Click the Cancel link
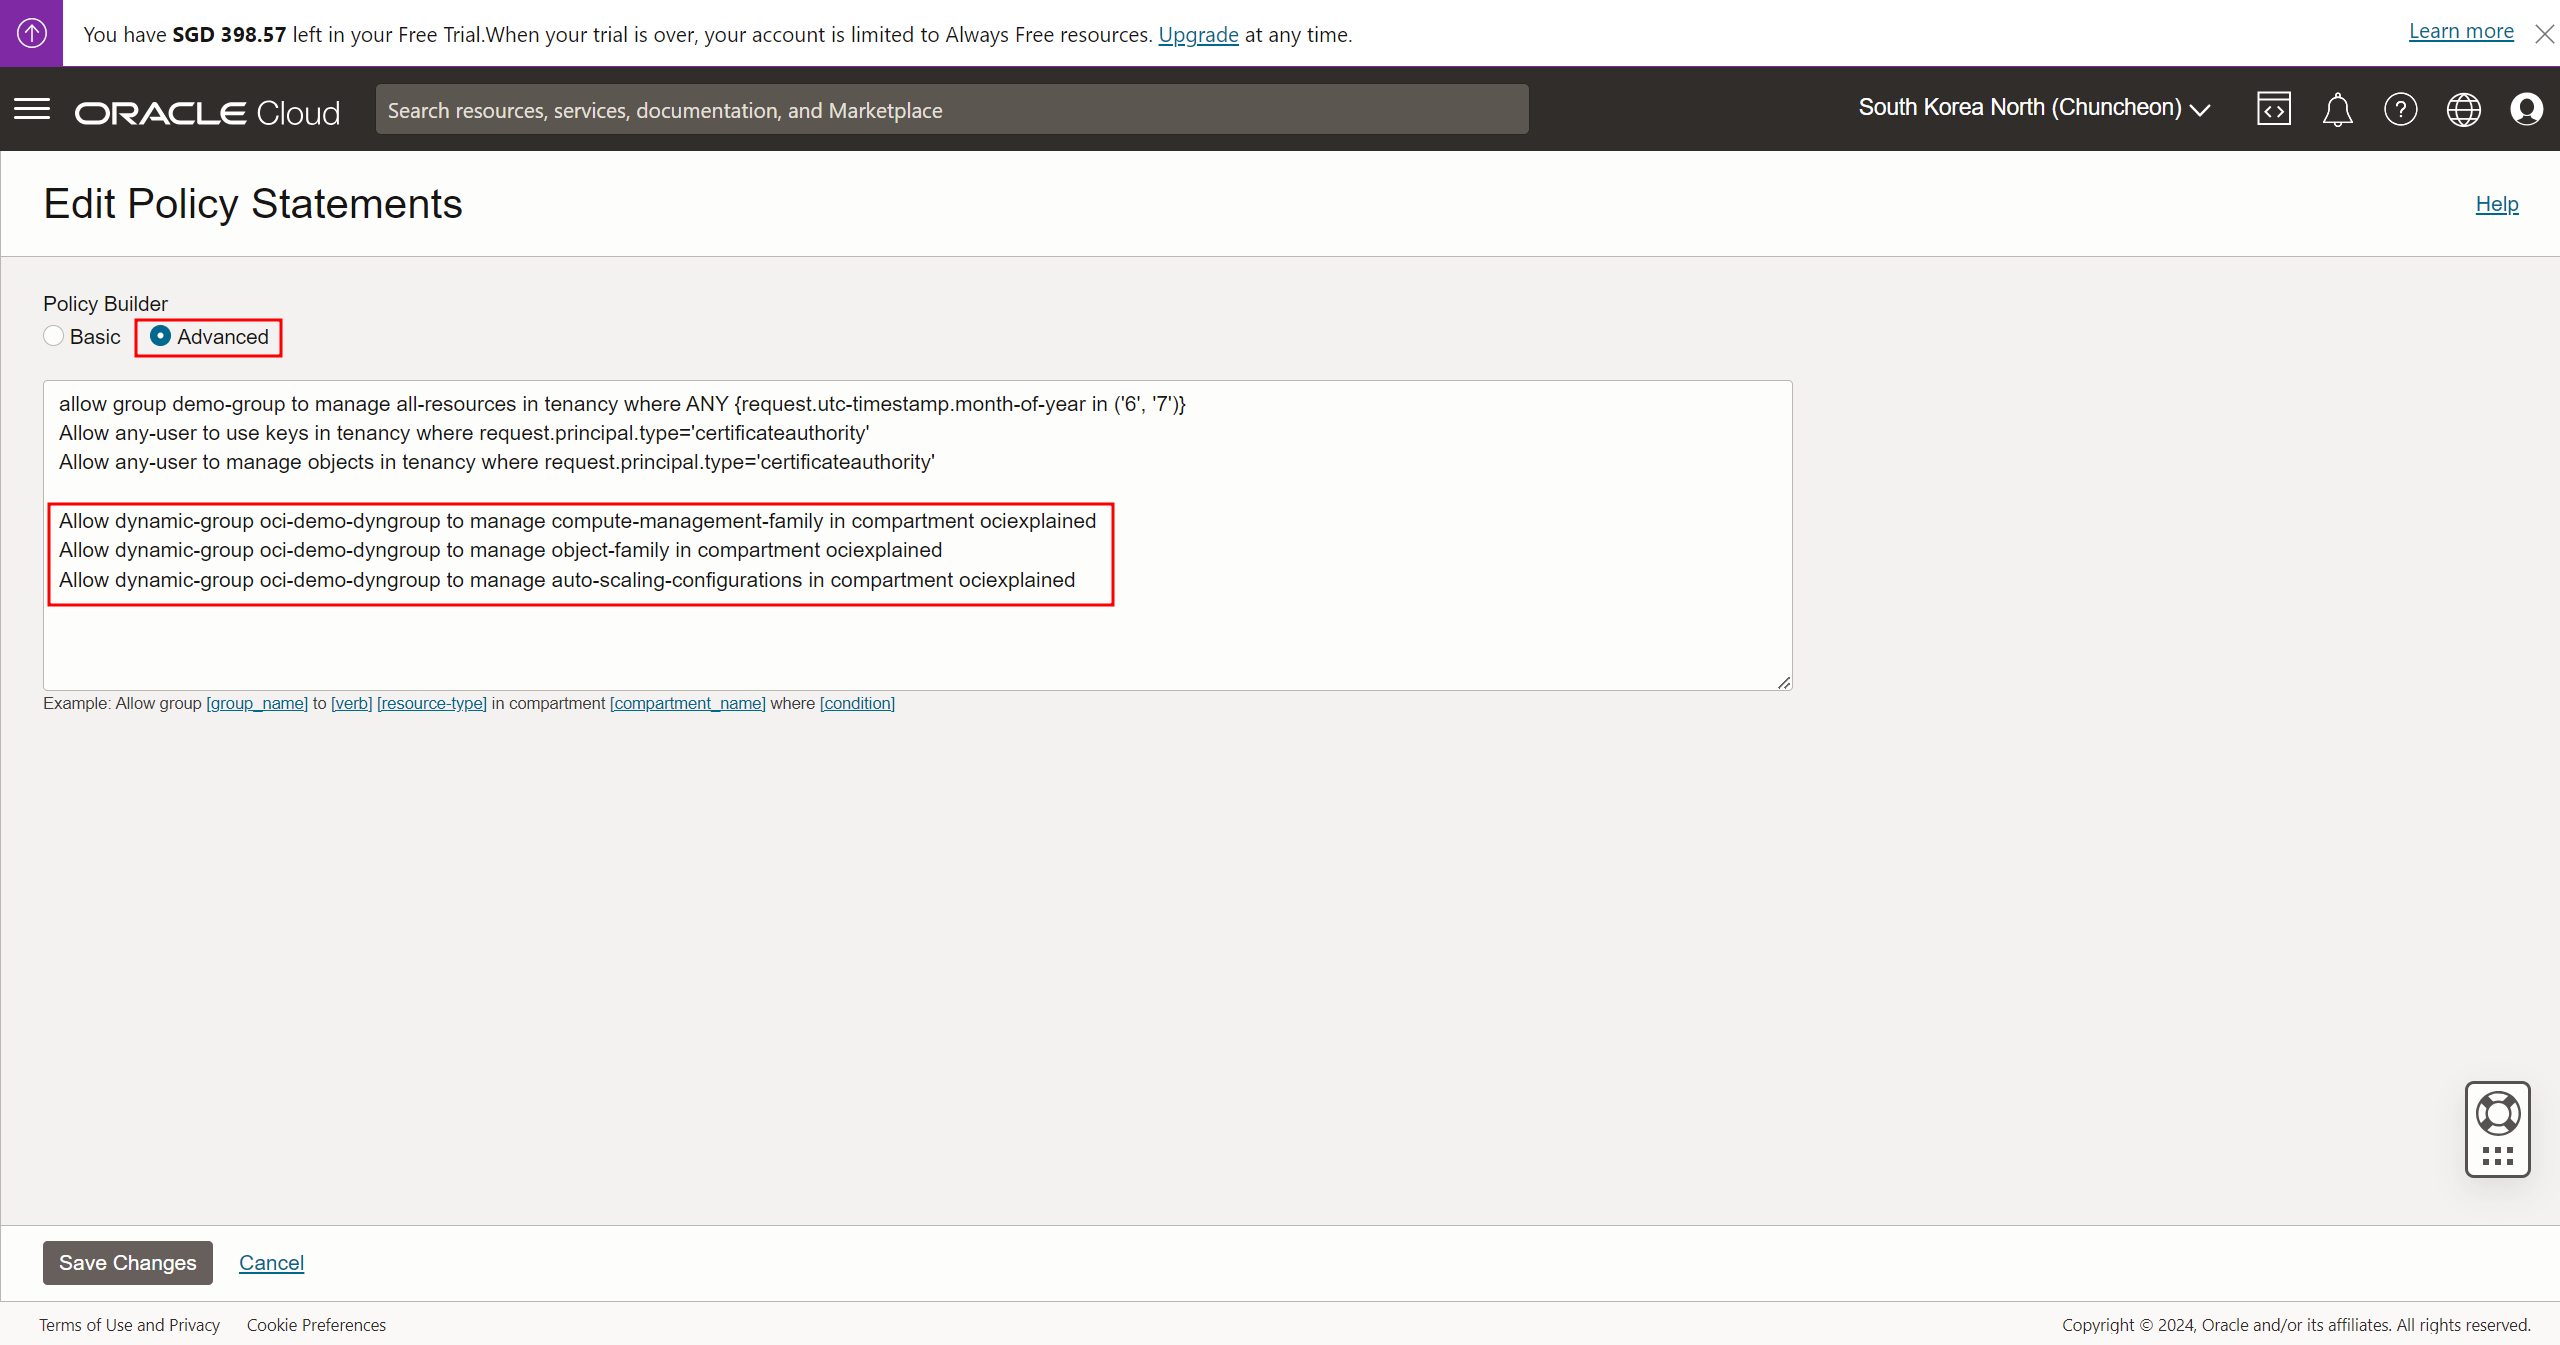This screenshot has height=1345, width=2560. [x=271, y=1262]
